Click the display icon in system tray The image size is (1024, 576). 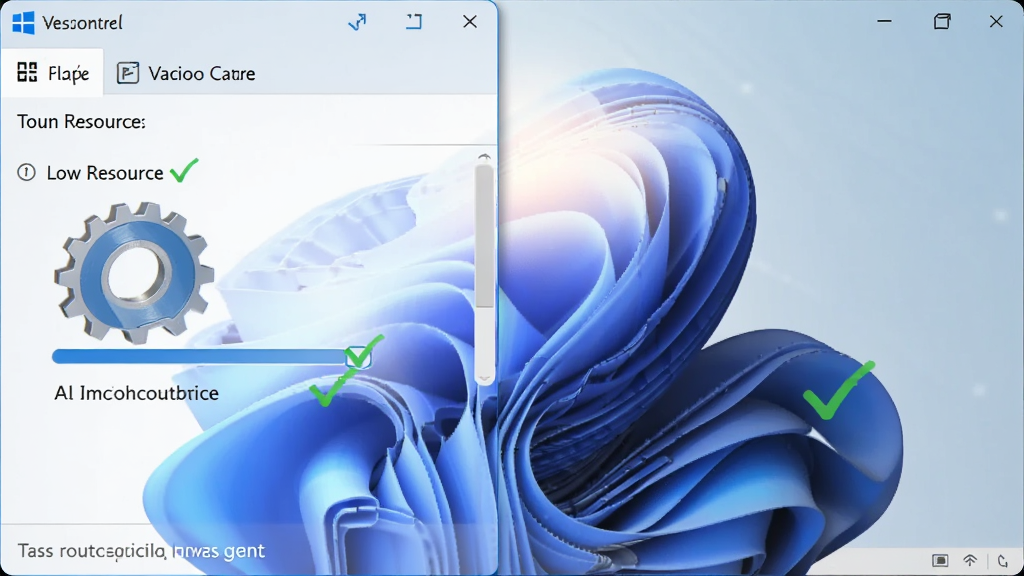tap(940, 560)
